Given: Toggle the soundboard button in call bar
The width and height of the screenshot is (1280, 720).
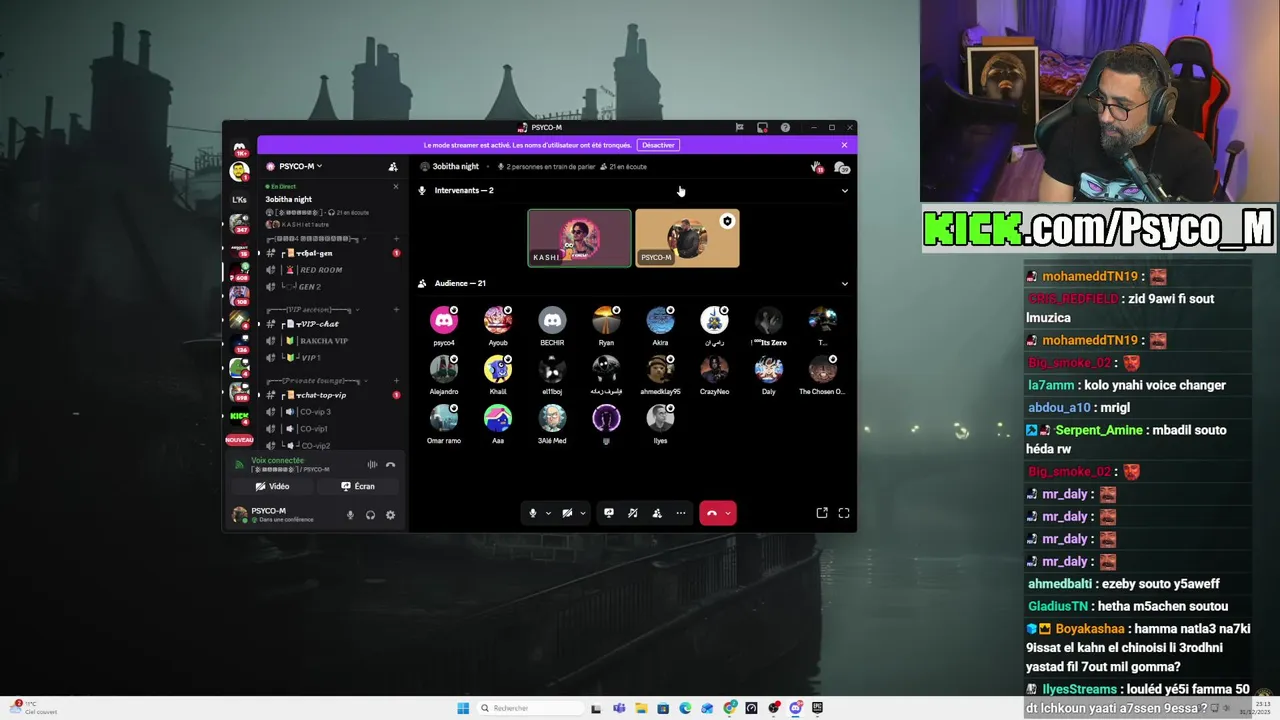Looking at the screenshot, I should tap(633, 513).
